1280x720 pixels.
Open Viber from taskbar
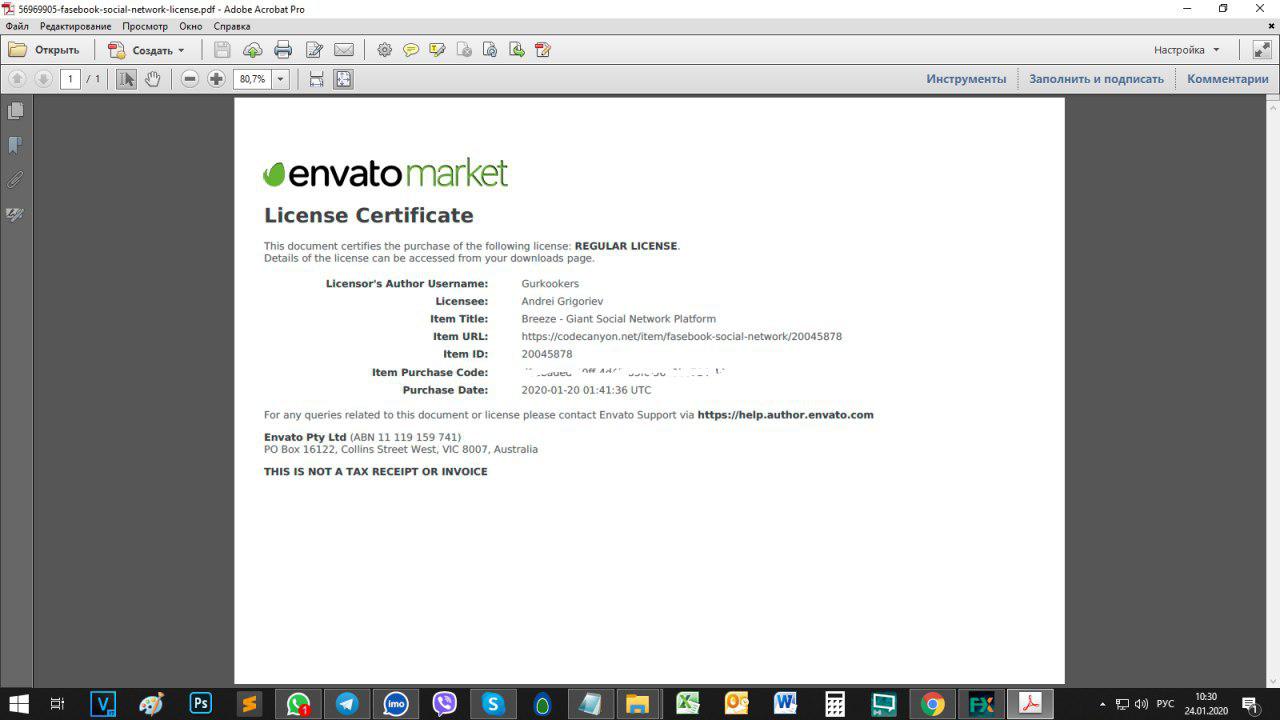(x=444, y=704)
